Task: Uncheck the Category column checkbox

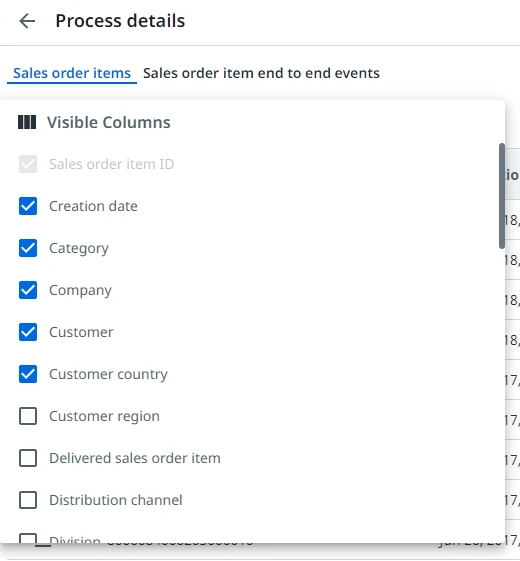Action: [x=28, y=248]
